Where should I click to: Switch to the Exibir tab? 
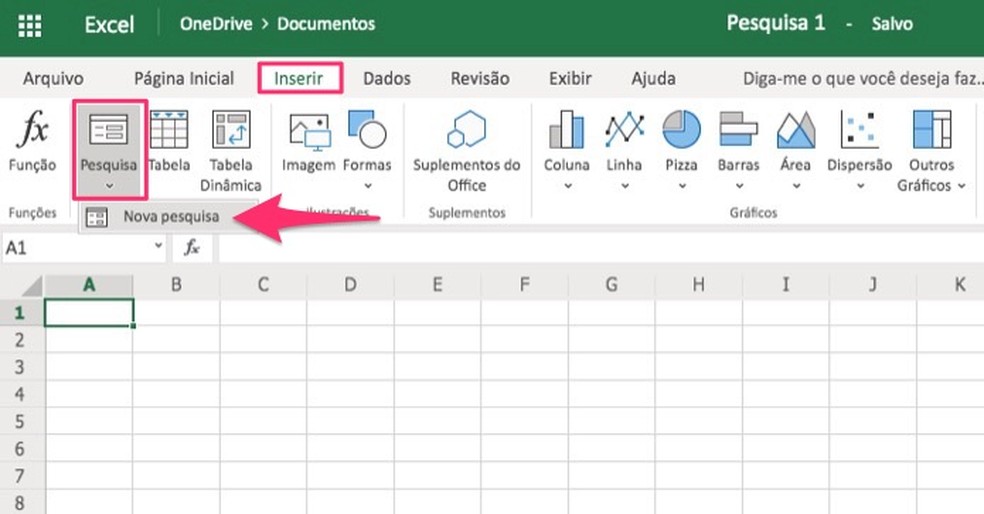click(x=570, y=78)
